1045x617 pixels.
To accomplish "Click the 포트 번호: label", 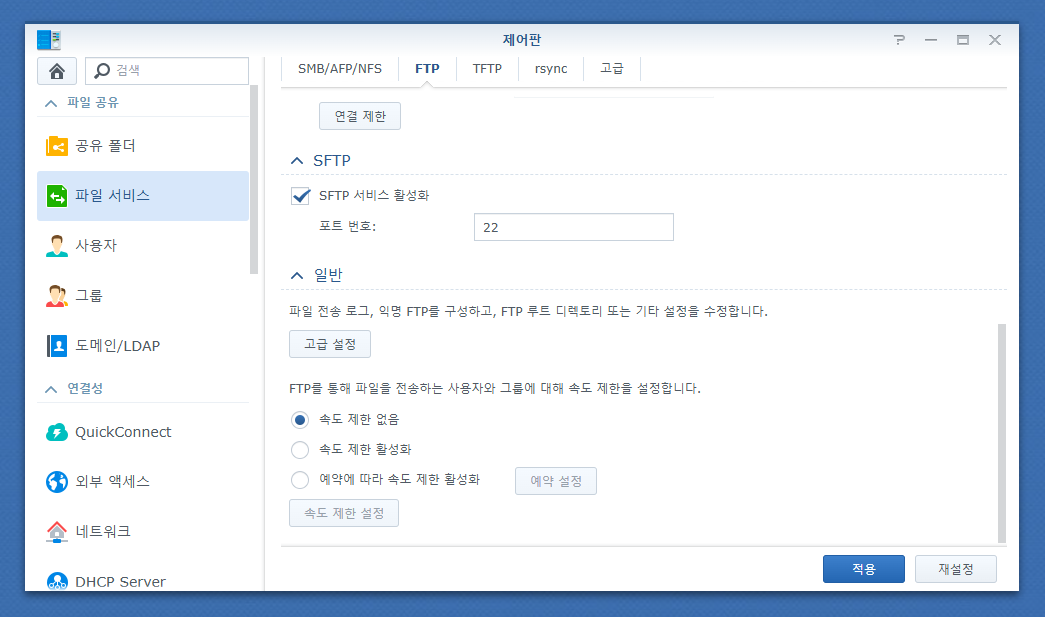I will 348,227.
